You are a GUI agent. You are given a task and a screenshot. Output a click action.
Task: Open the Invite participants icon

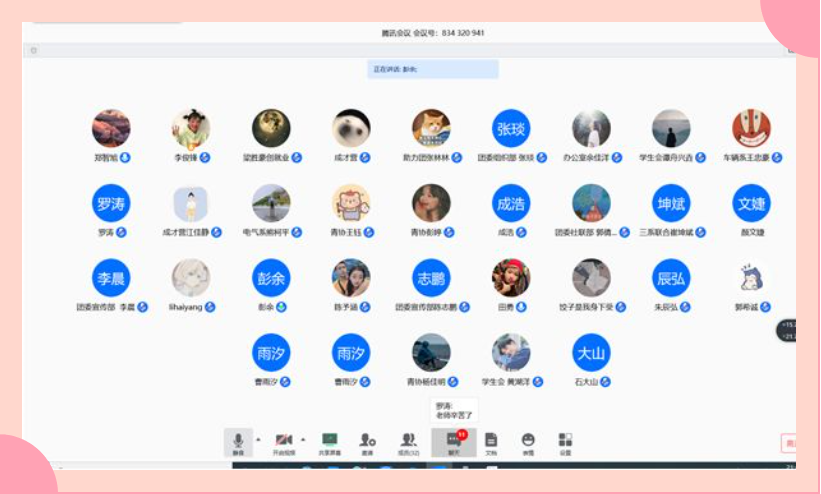(x=368, y=441)
